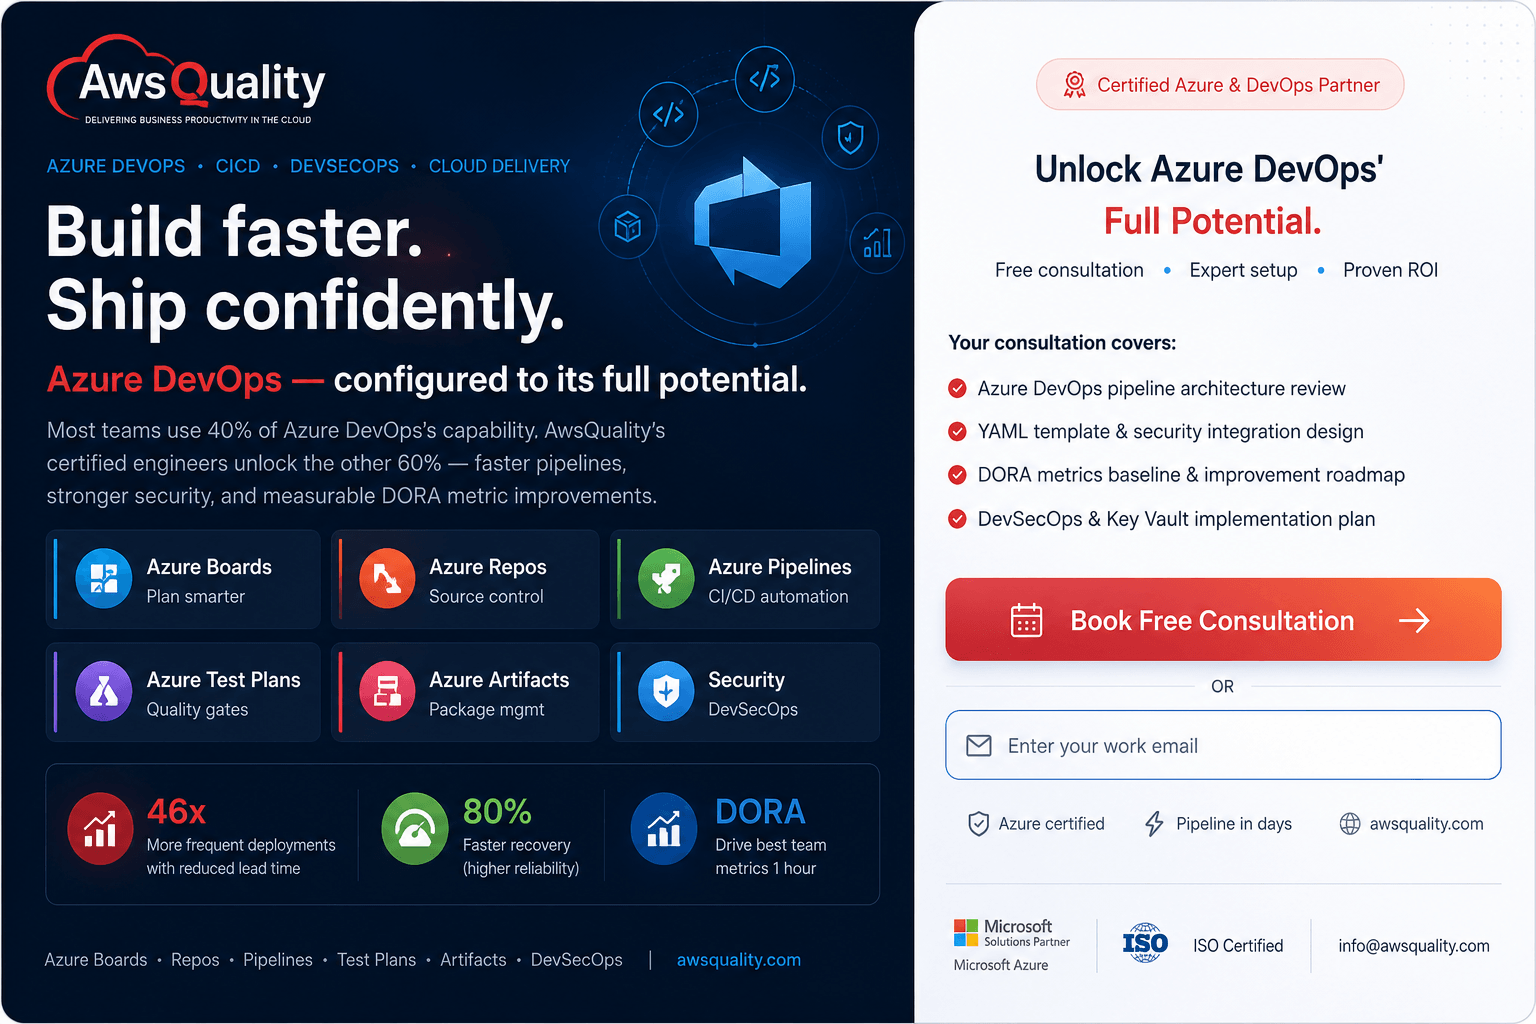Click "Full Potential." red heading

[1213, 221]
